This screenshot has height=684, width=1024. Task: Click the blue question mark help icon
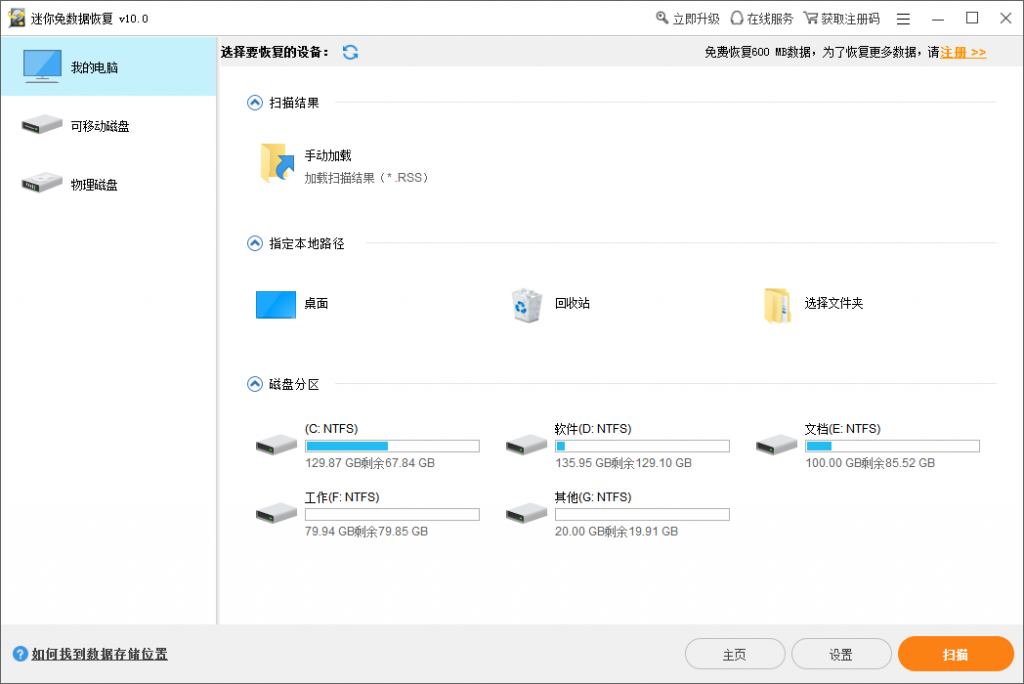pos(20,654)
